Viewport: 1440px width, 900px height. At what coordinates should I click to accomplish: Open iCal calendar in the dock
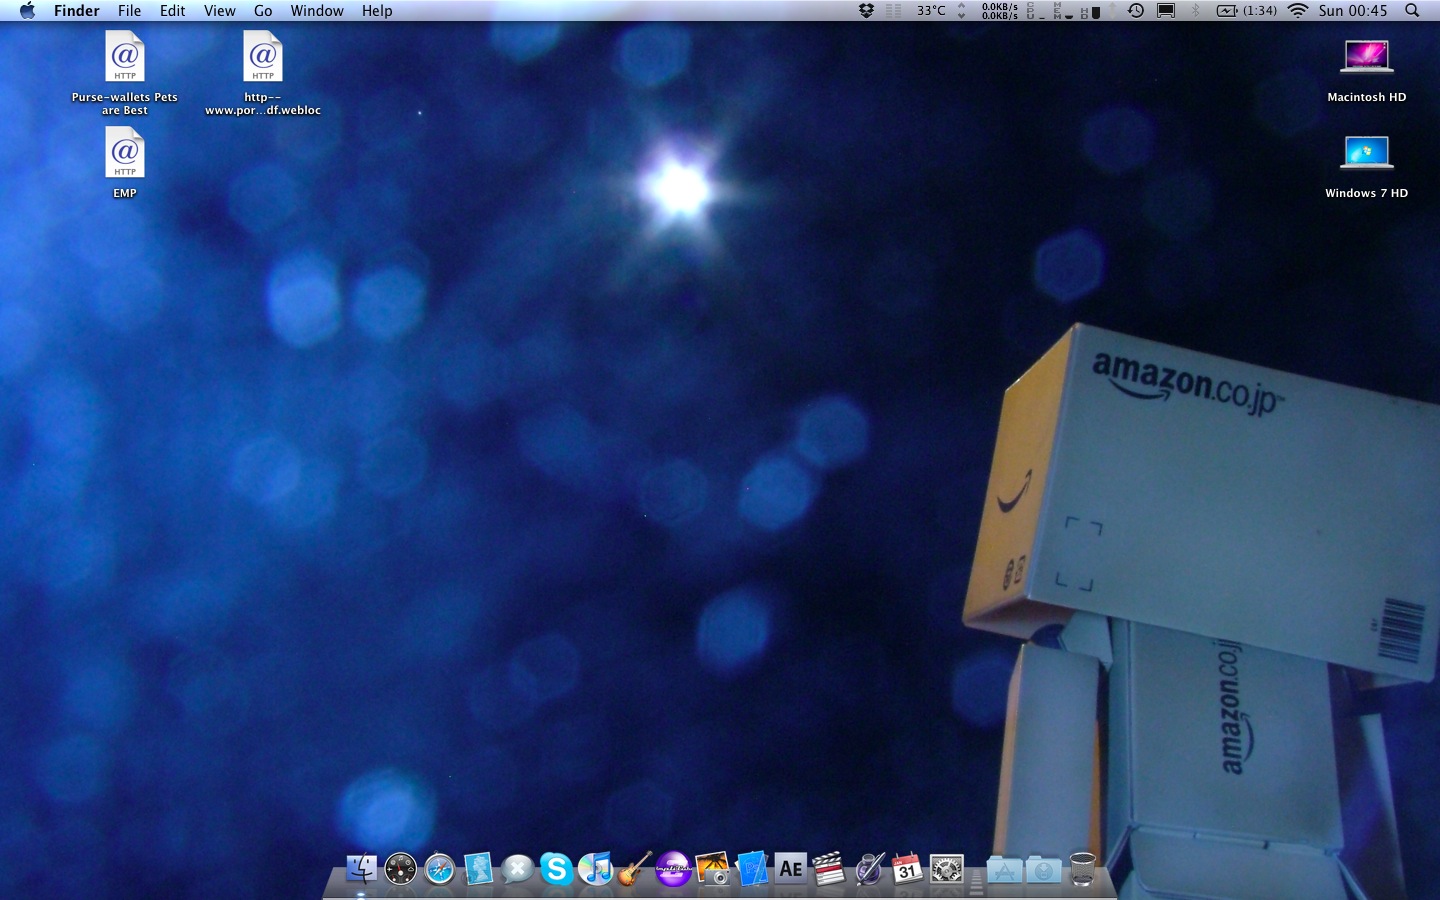tap(907, 869)
